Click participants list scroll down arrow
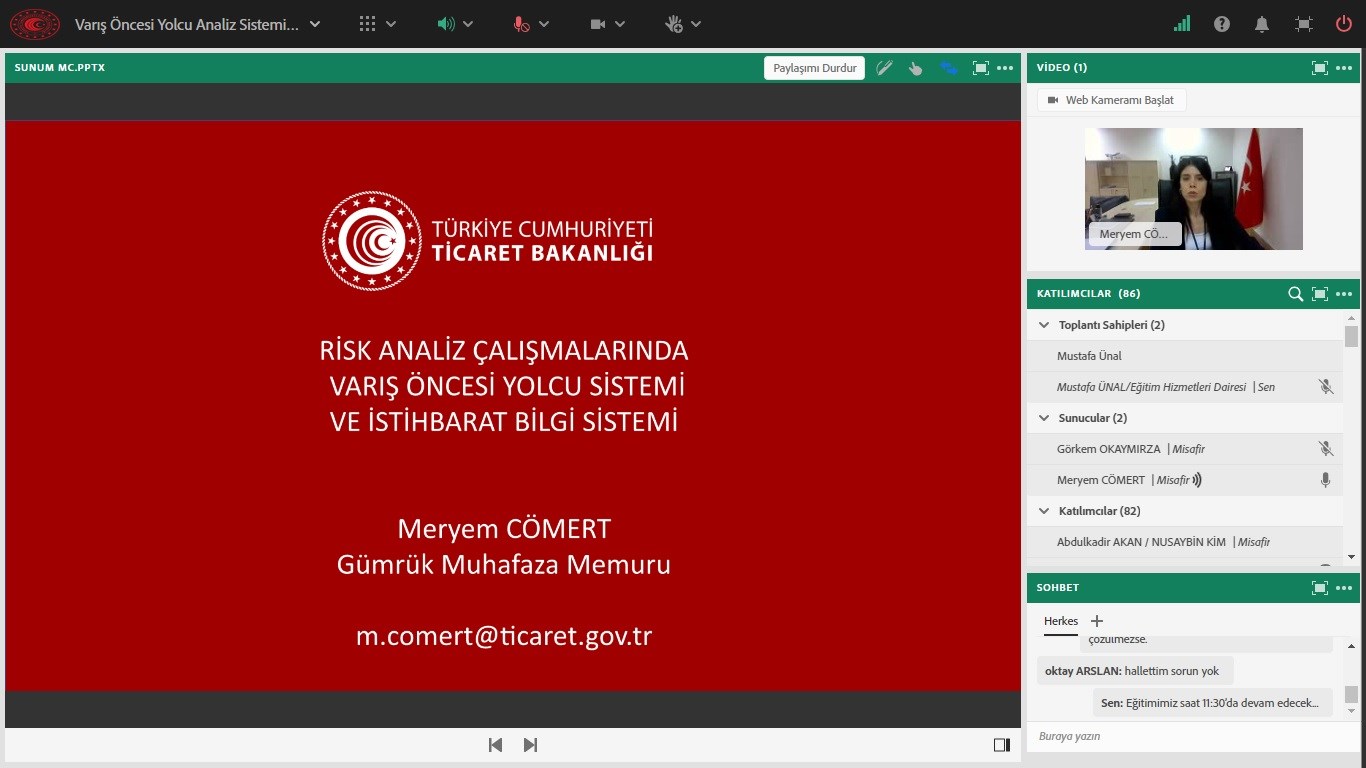The width and height of the screenshot is (1366, 768). pyautogui.click(x=1352, y=556)
